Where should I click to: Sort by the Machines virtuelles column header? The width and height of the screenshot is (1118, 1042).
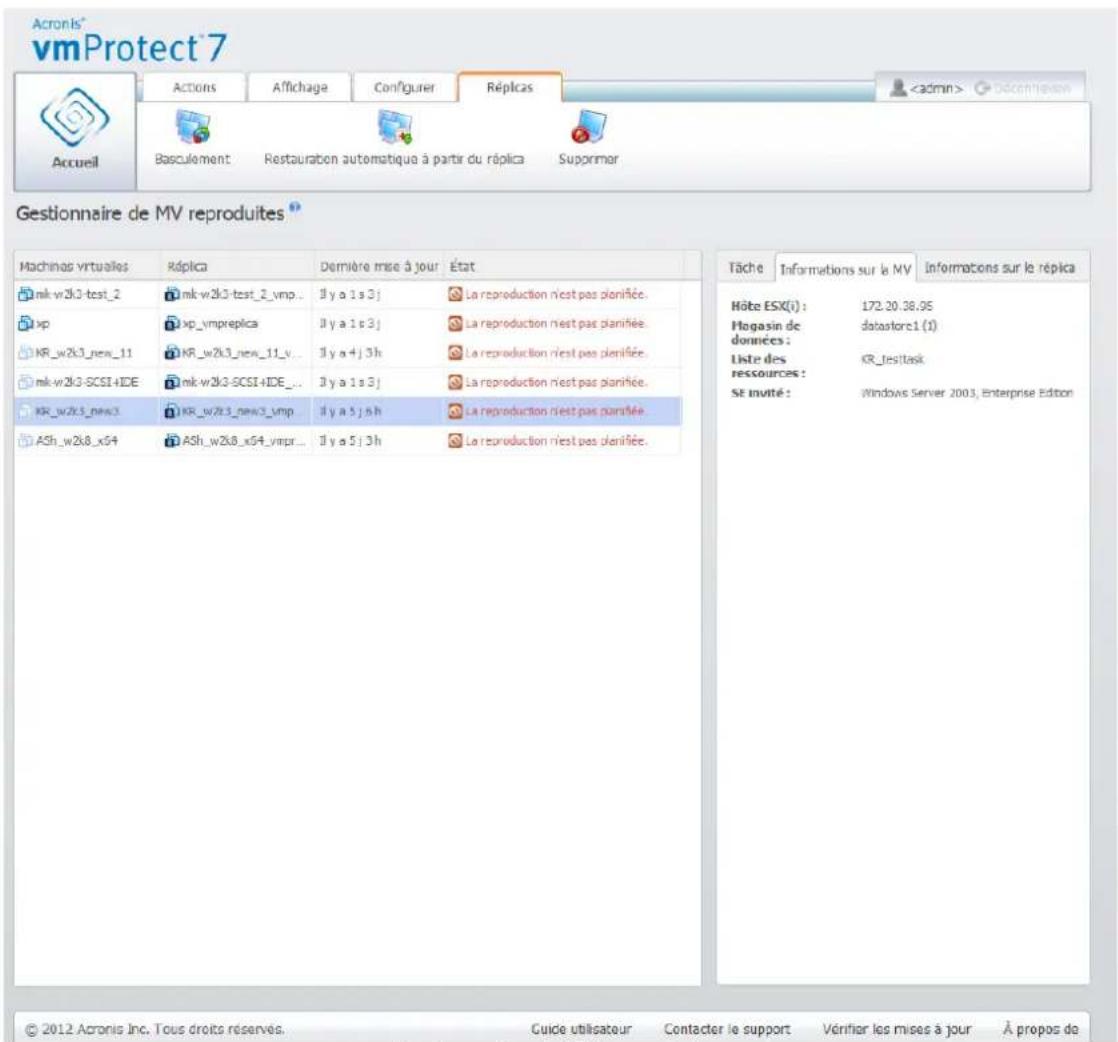[87, 266]
